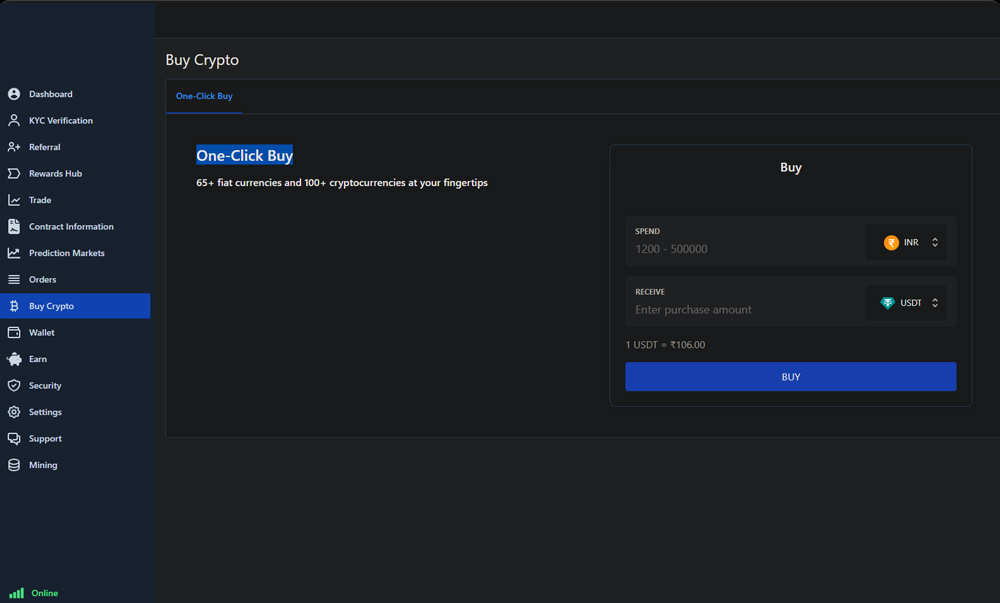Click the Spend amount input field
1000x603 pixels.
click(x=745, y=249)
